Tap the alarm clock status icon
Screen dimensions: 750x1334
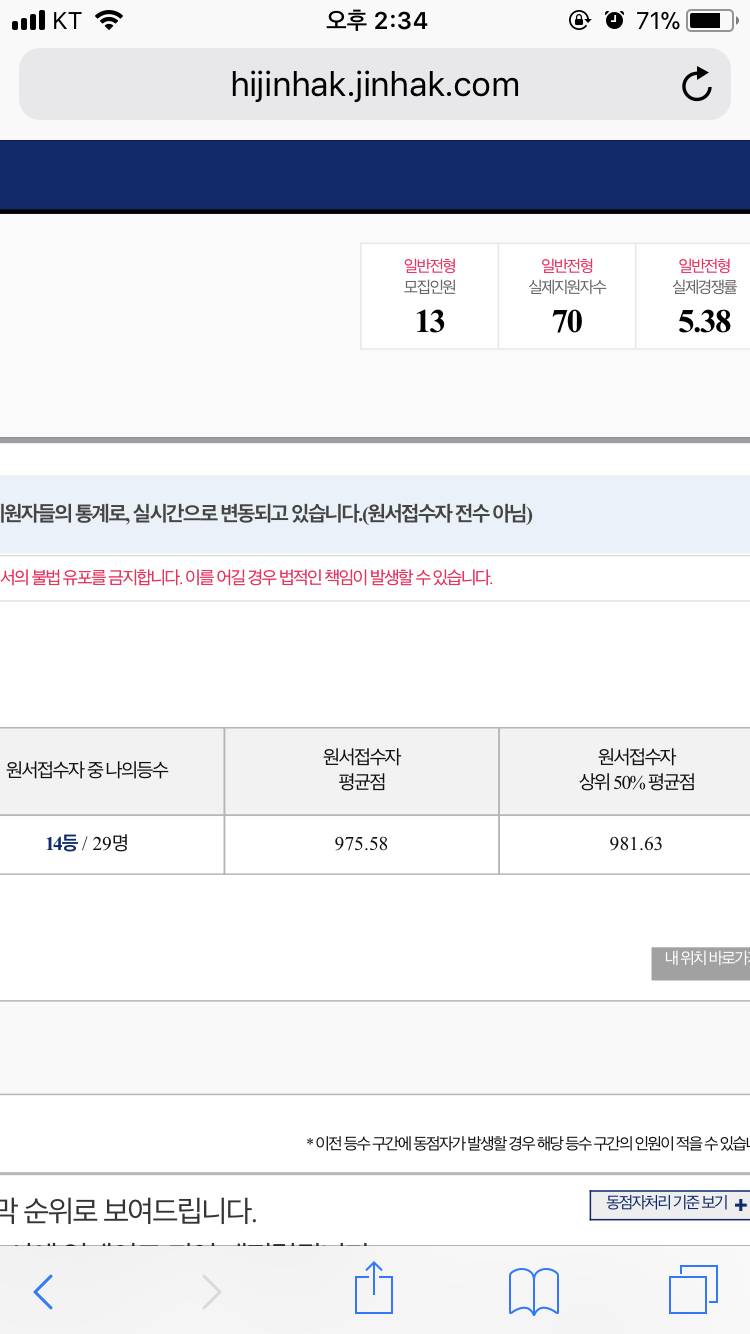pos(613,19)
